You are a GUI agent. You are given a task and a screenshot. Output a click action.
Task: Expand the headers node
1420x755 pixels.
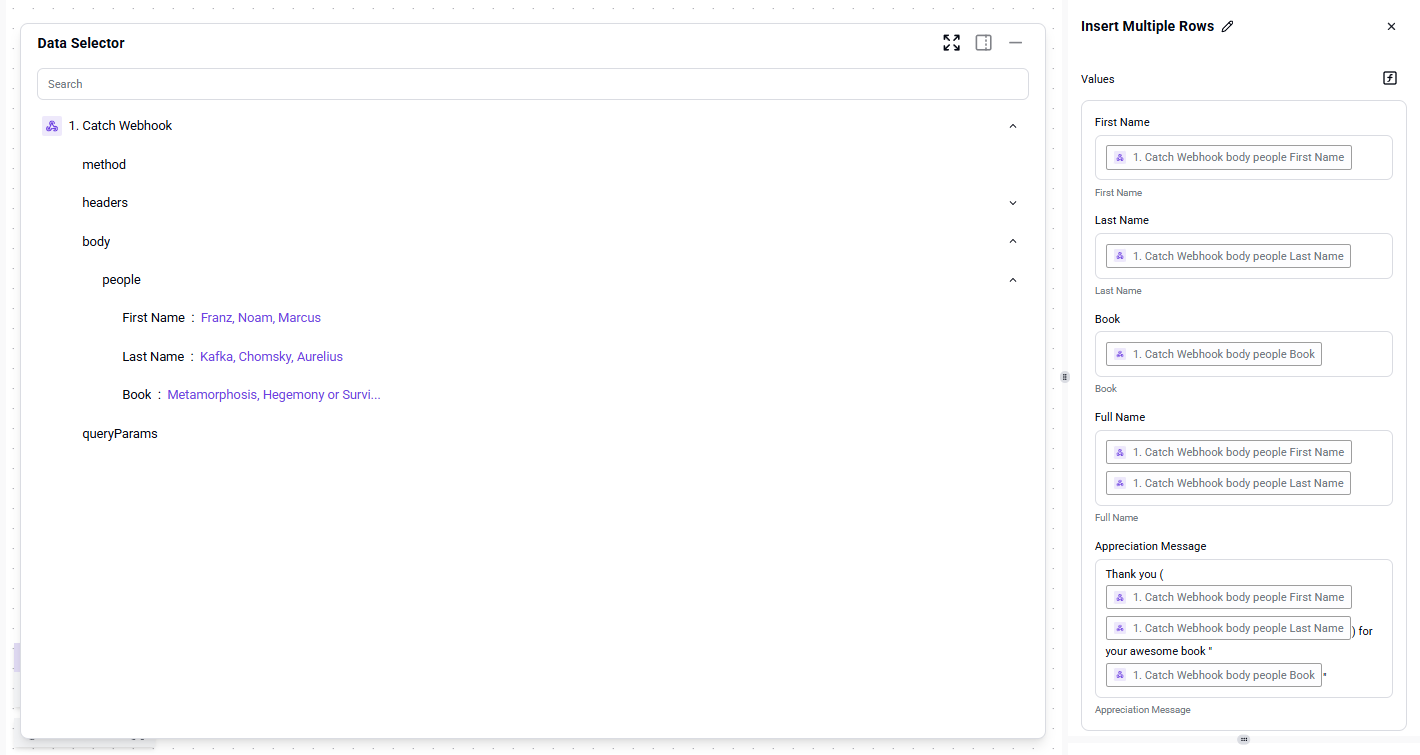1013,203
